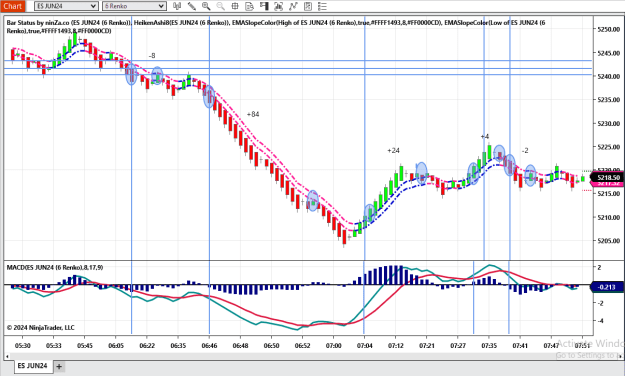Open the data box icon

(250, 6)
